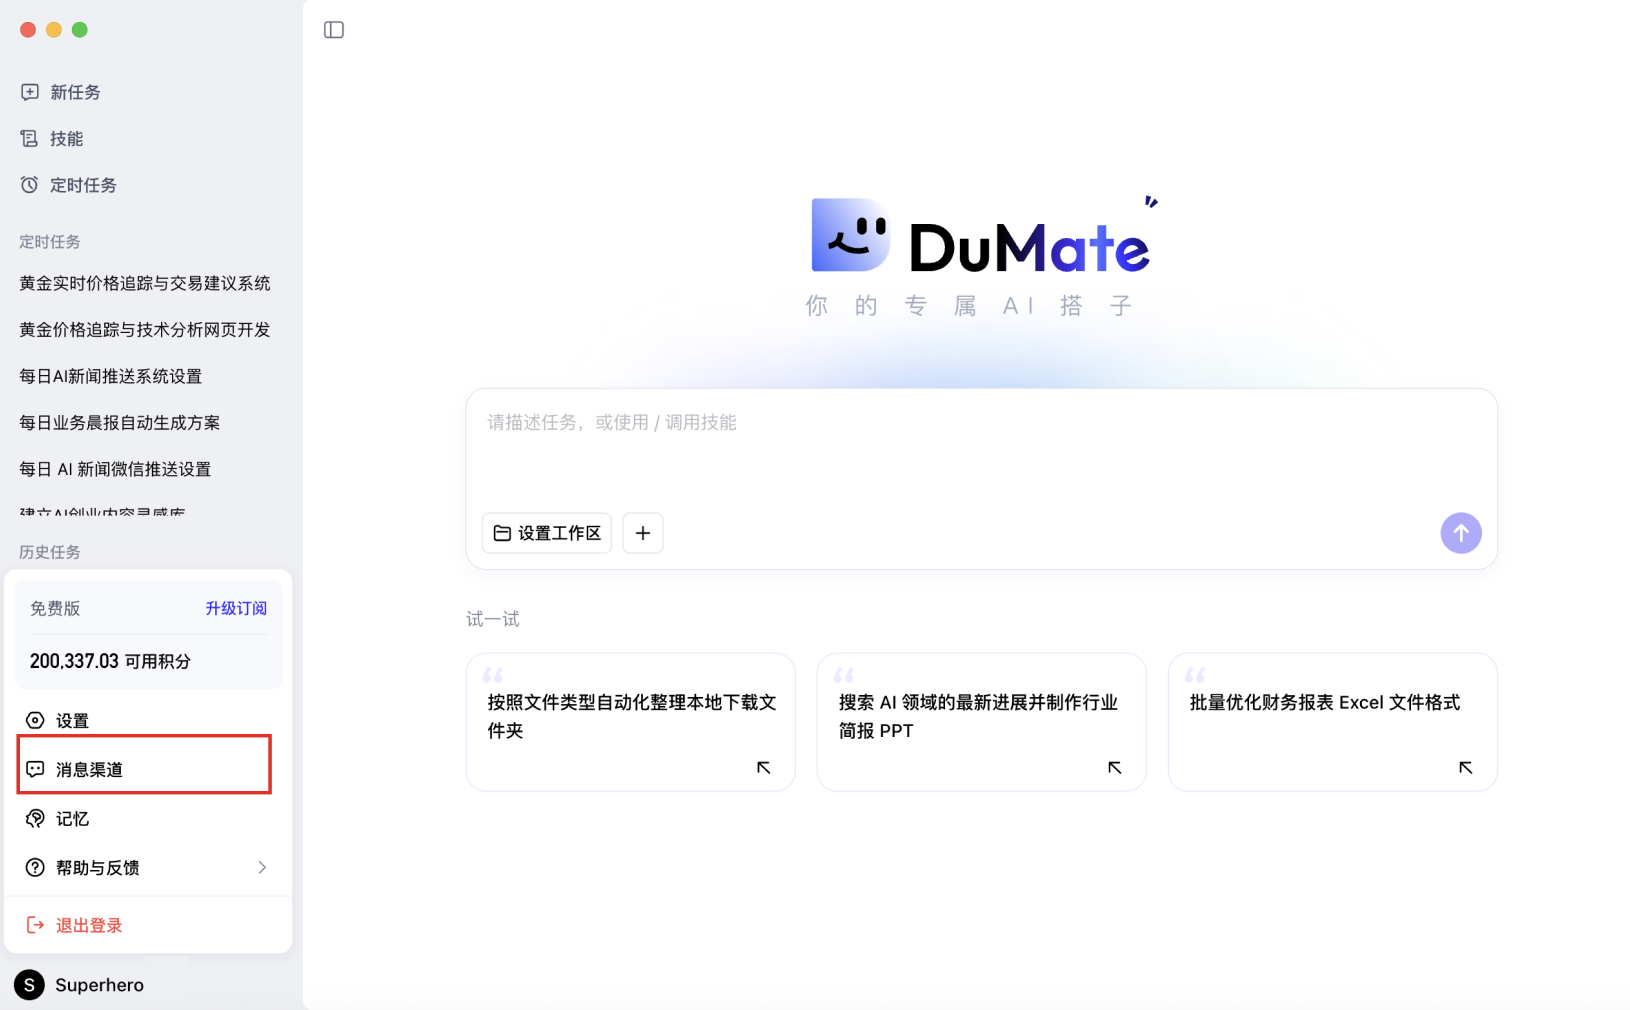Click the + attachment button
Viewport: 1630px width, 1010px height.
click(x=643, y=533)
